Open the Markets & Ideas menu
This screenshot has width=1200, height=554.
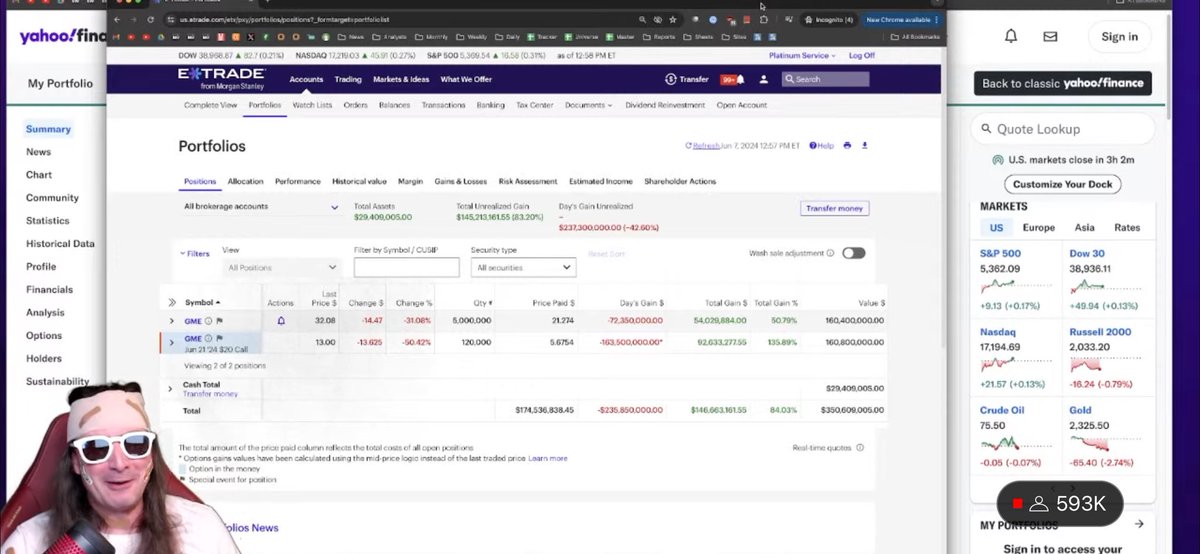point(401,79)
